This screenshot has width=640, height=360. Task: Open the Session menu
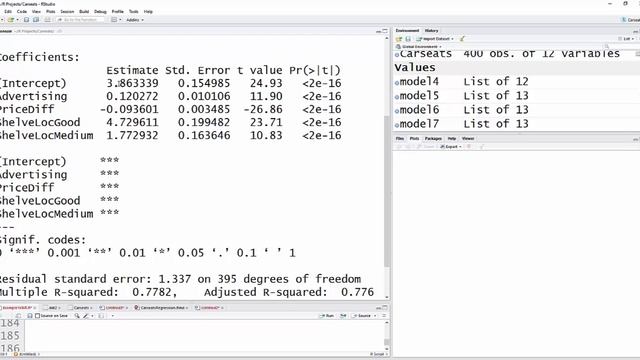67,11
